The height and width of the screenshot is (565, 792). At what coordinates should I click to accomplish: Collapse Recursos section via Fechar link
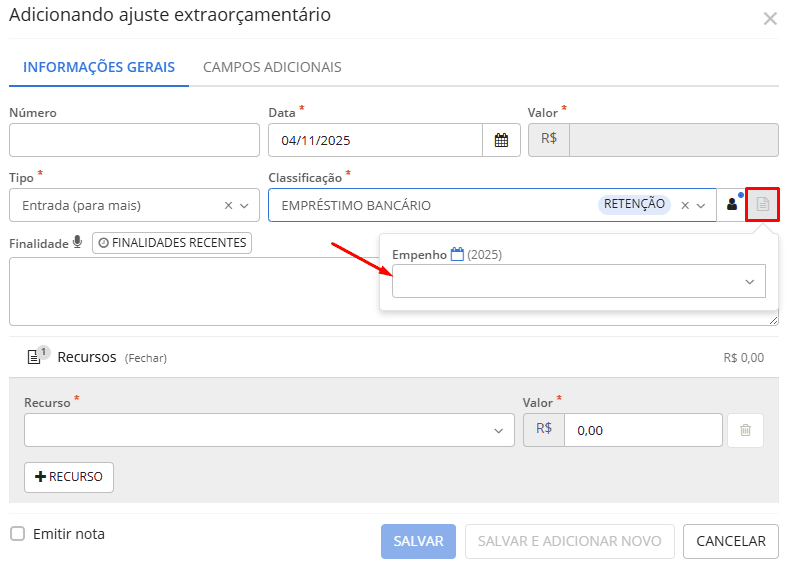(x=146, y=358)
